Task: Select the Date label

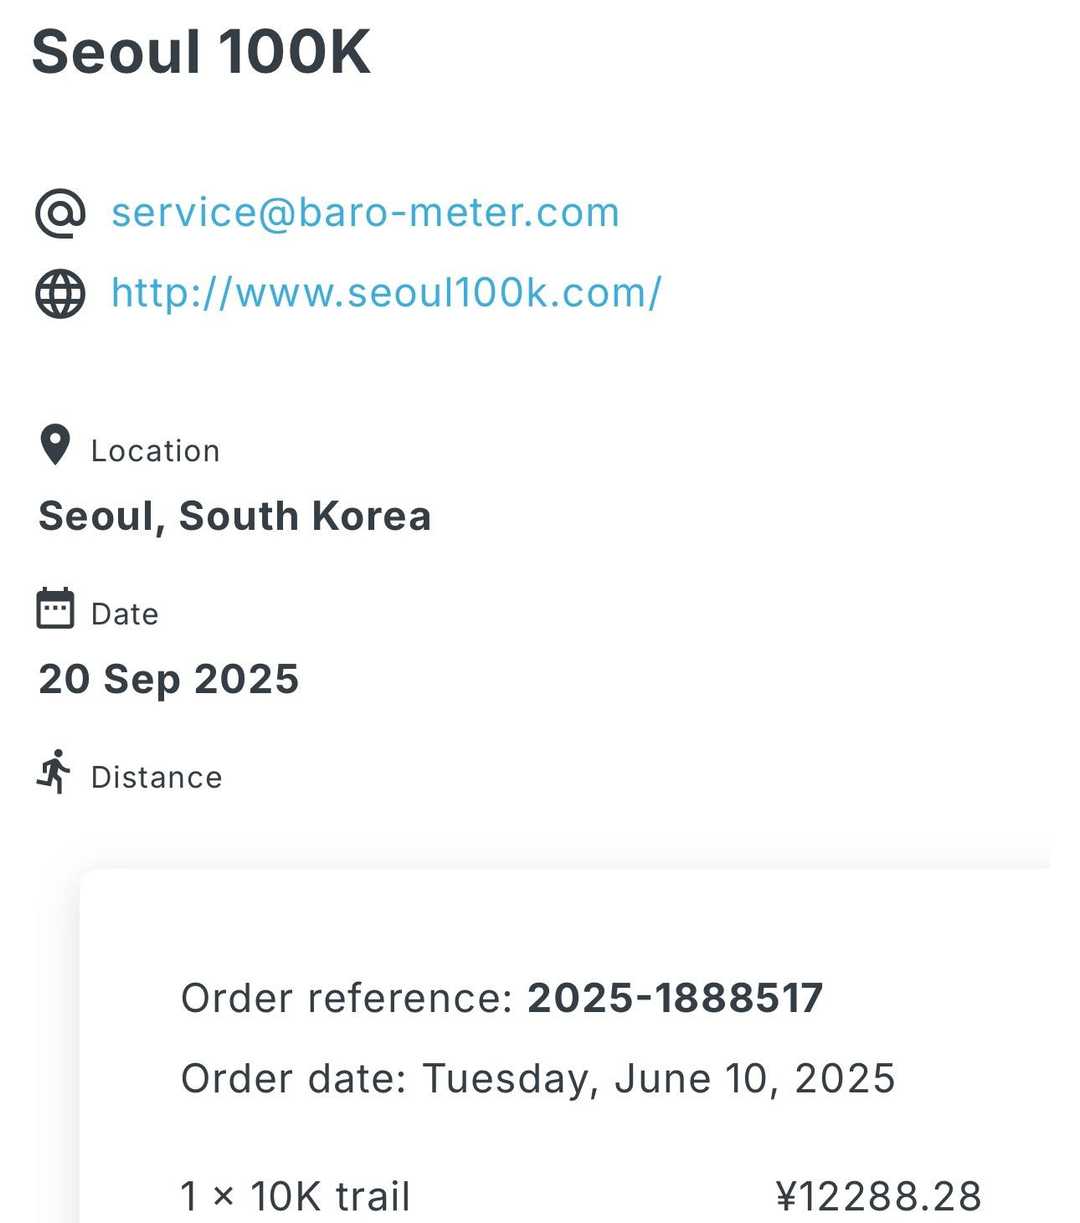Action: 125,614
